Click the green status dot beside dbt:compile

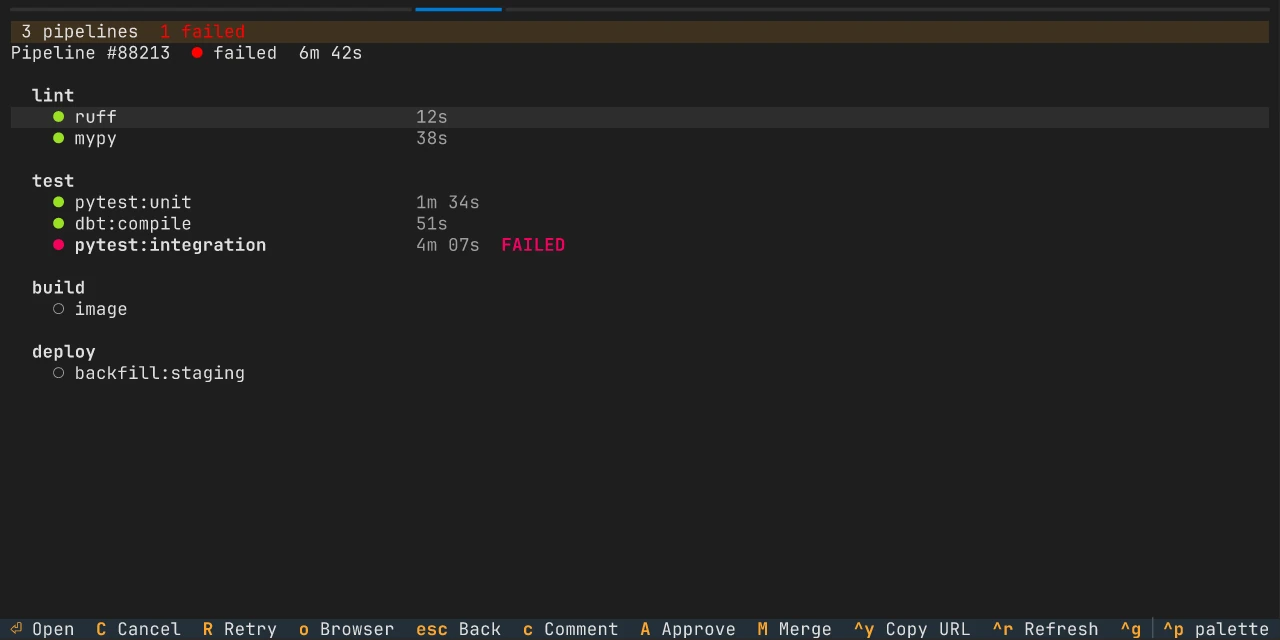pyautogui.click(x=58, y=224)
